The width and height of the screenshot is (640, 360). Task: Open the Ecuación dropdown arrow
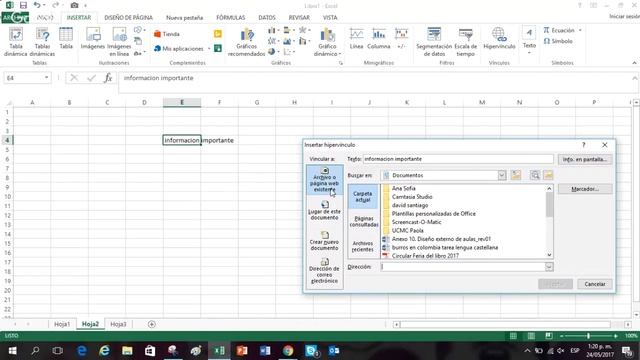pyautogui.click(x=580, y=30)
